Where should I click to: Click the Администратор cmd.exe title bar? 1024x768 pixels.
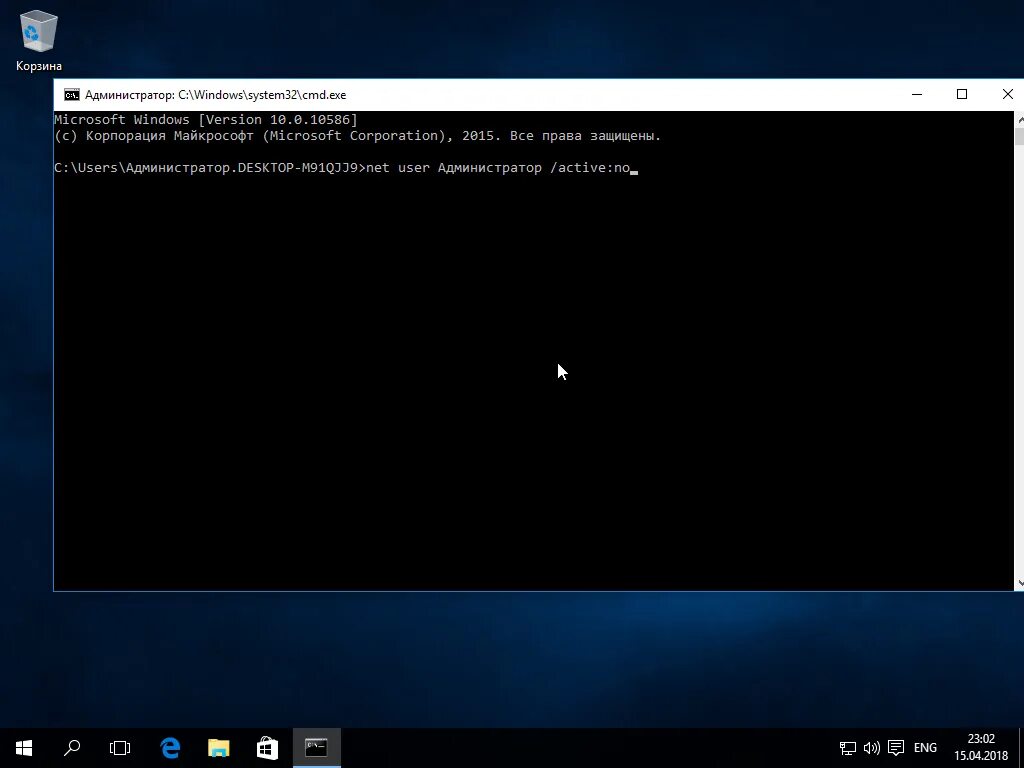pyautogui.click(x=500, y=94)
